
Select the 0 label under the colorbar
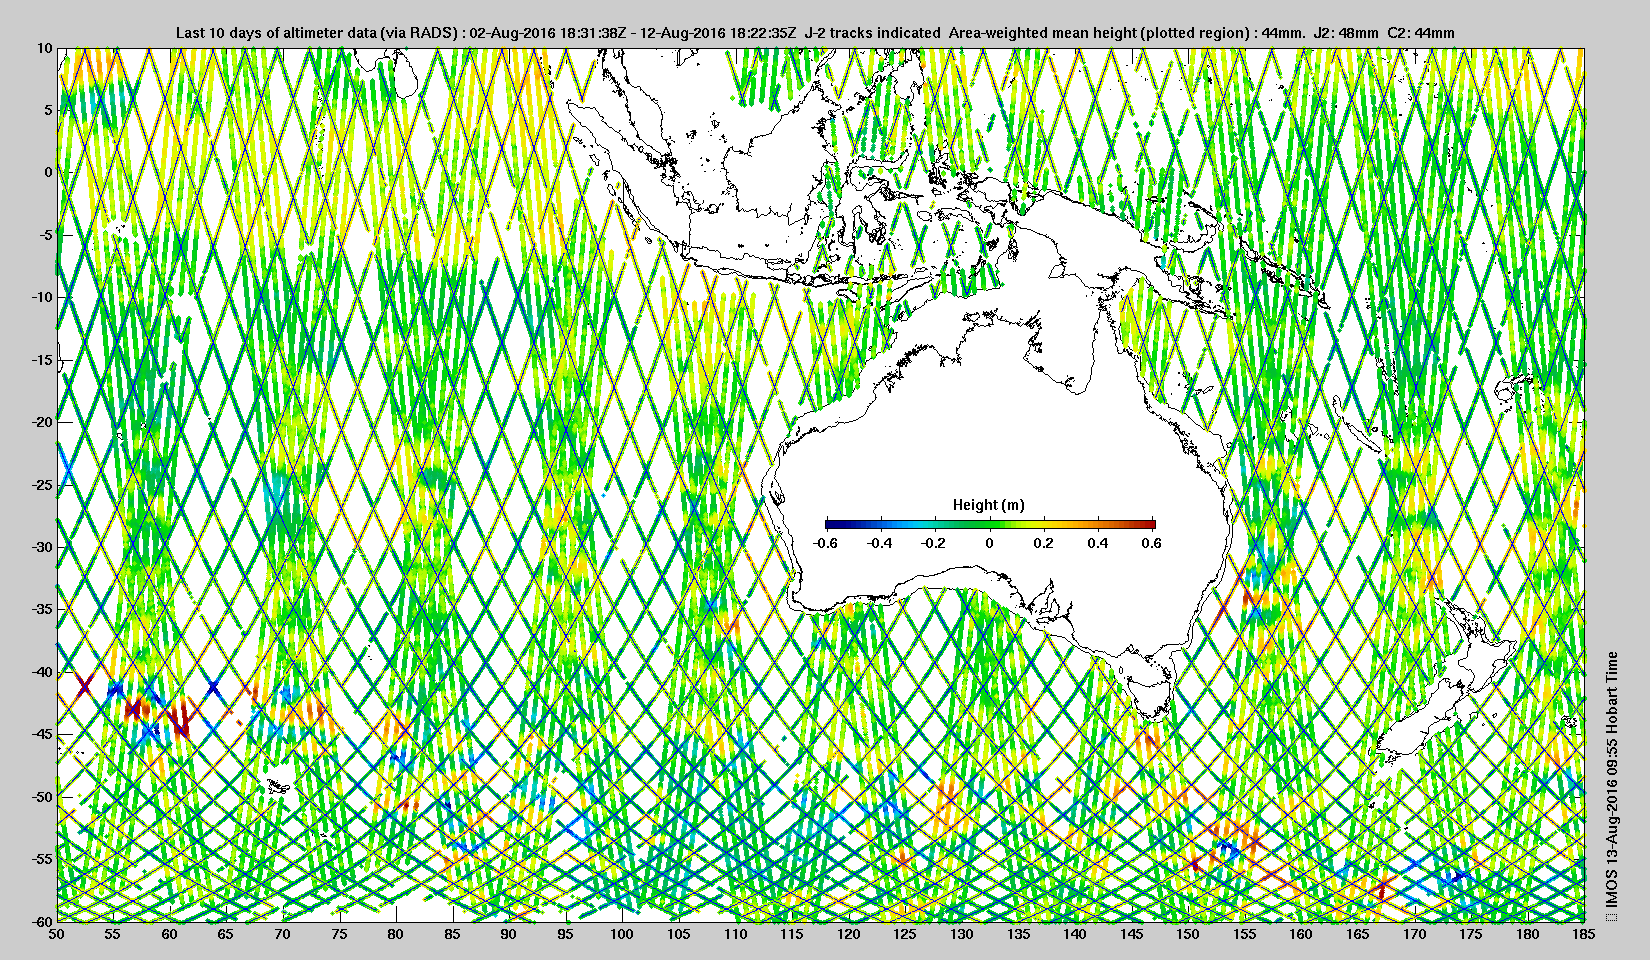pos(989,543)
